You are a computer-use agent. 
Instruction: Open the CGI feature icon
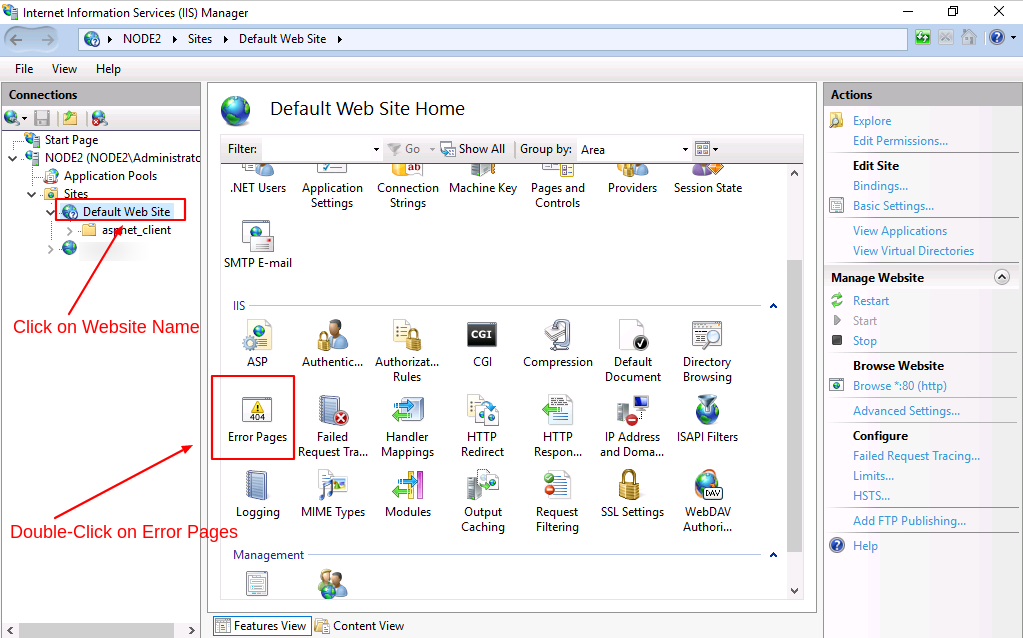tap(482, 344)
